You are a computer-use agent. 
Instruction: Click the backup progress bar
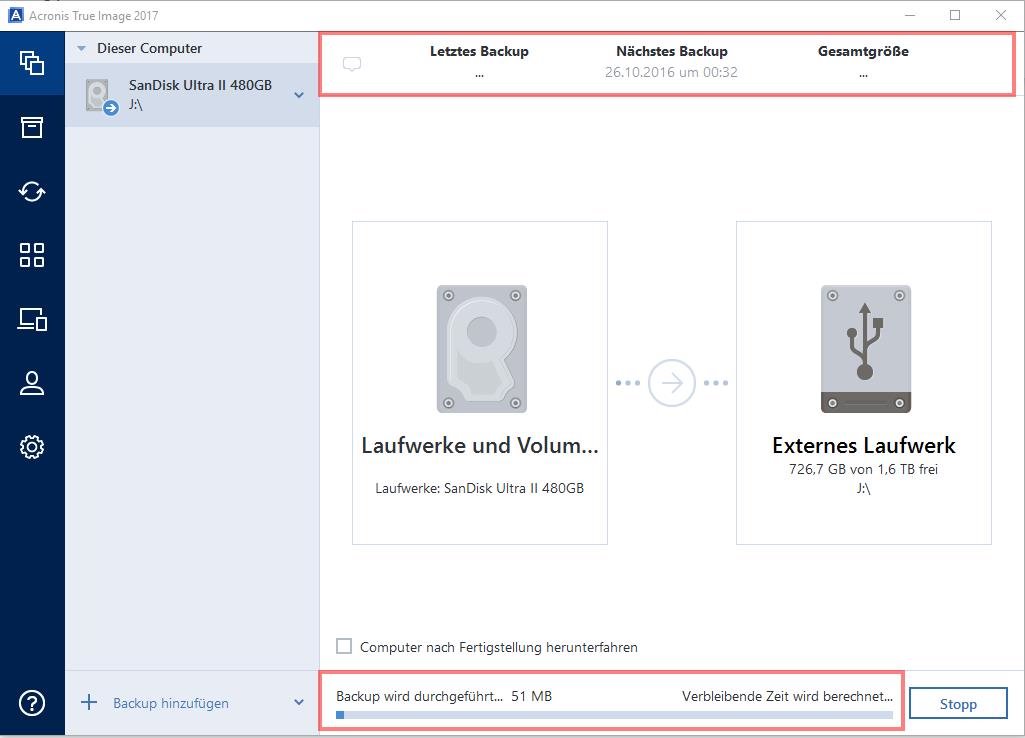(x=614, y=715)
